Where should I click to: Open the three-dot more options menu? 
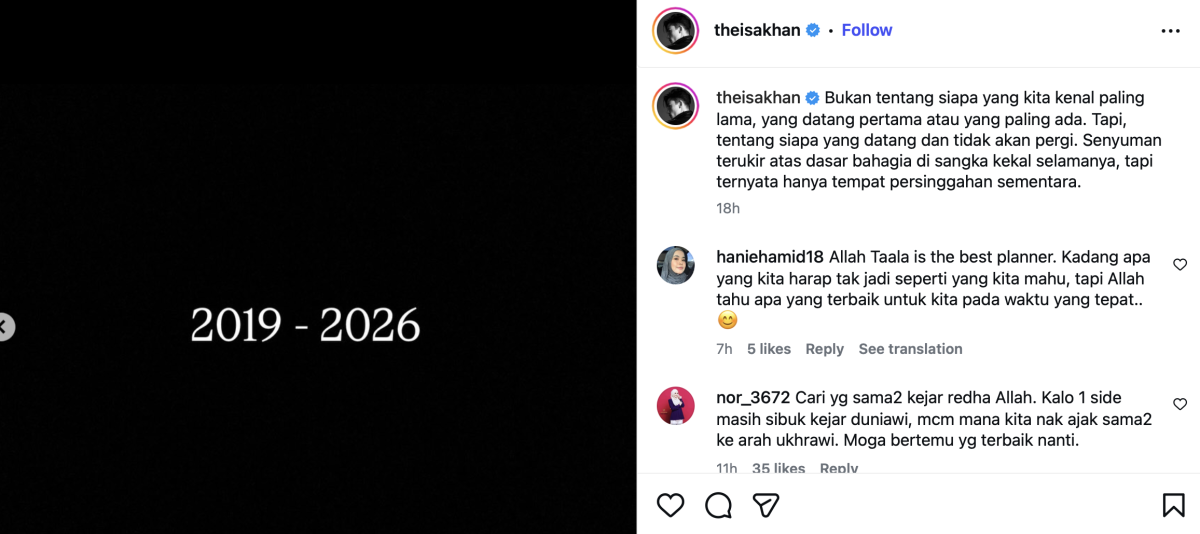(1170, 31)
